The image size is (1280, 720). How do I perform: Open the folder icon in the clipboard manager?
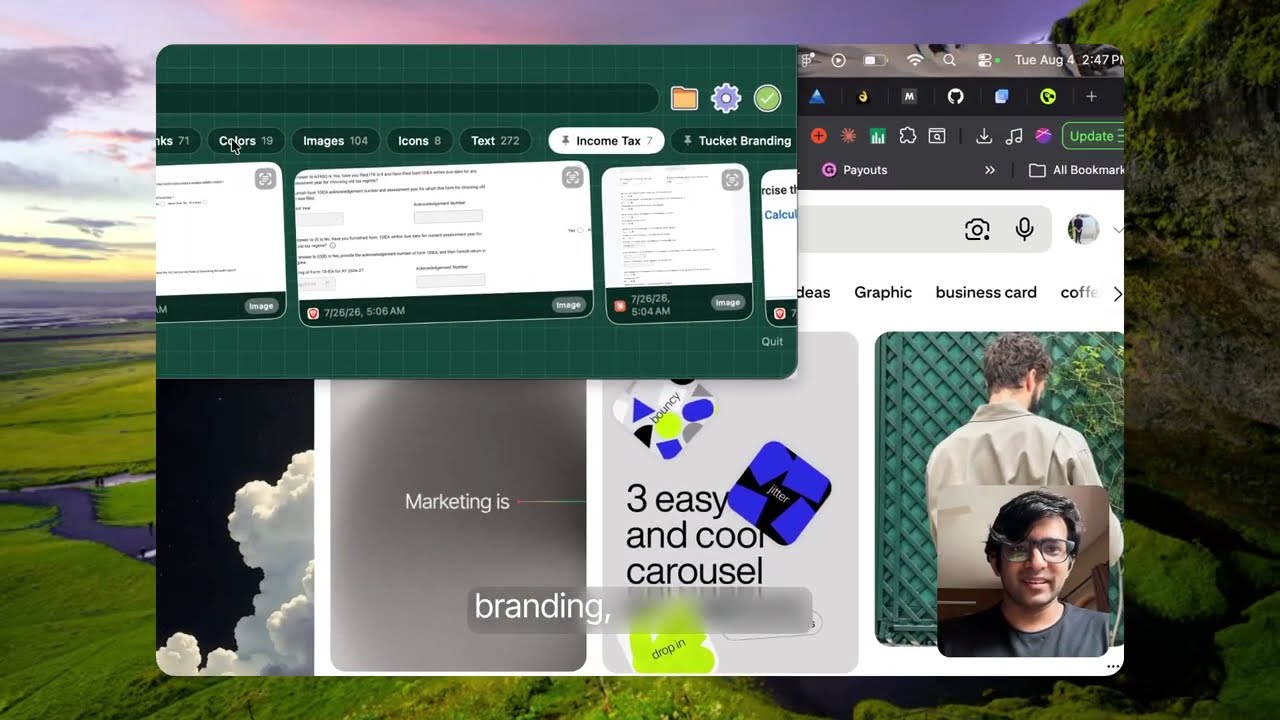point(684,98)
